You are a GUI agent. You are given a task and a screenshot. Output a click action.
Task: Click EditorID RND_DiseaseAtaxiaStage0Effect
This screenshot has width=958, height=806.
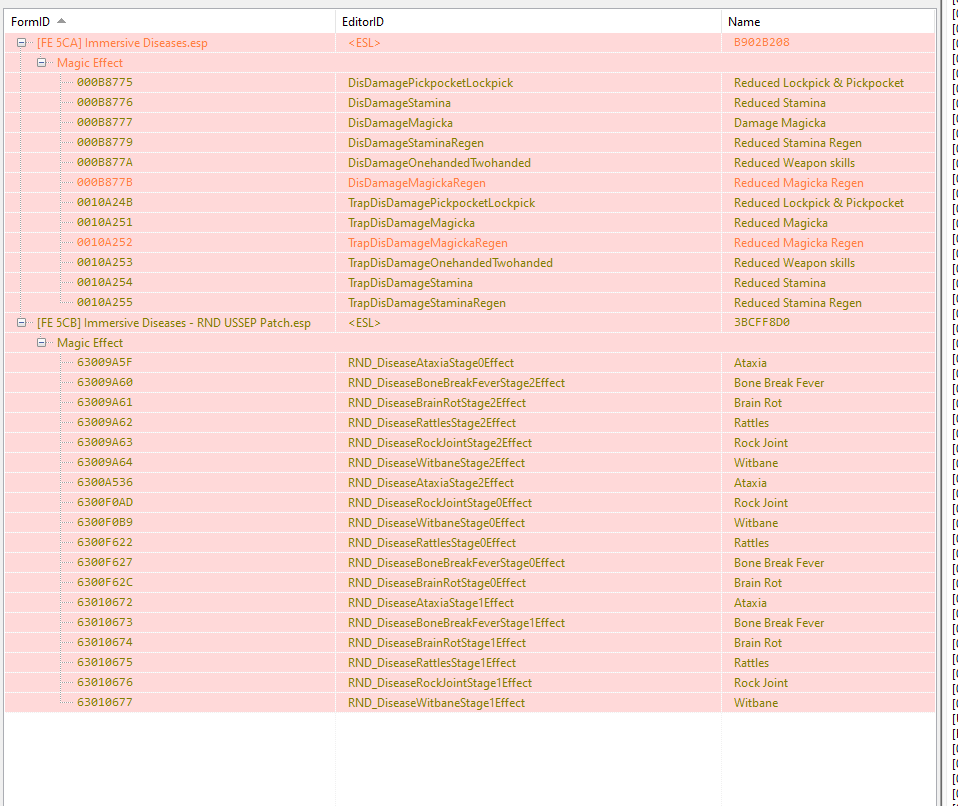[431, 363]
